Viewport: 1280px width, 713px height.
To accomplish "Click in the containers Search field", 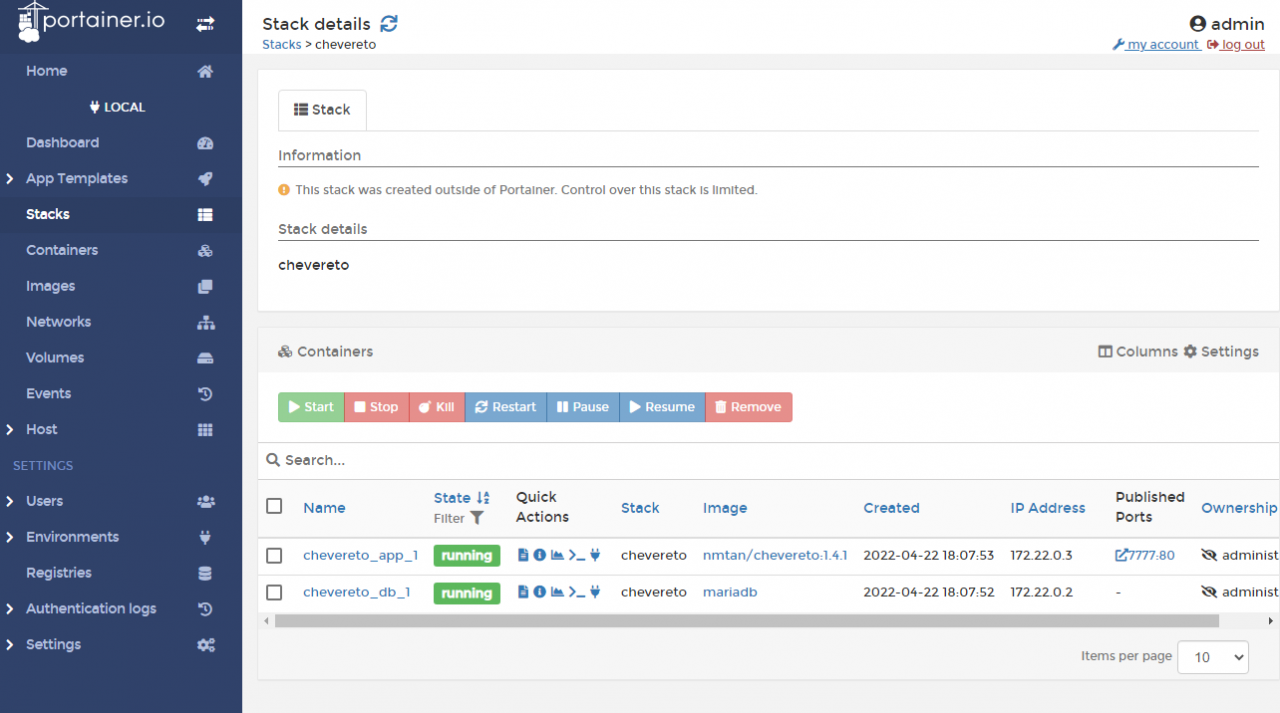I will click(x=766, y=460).
